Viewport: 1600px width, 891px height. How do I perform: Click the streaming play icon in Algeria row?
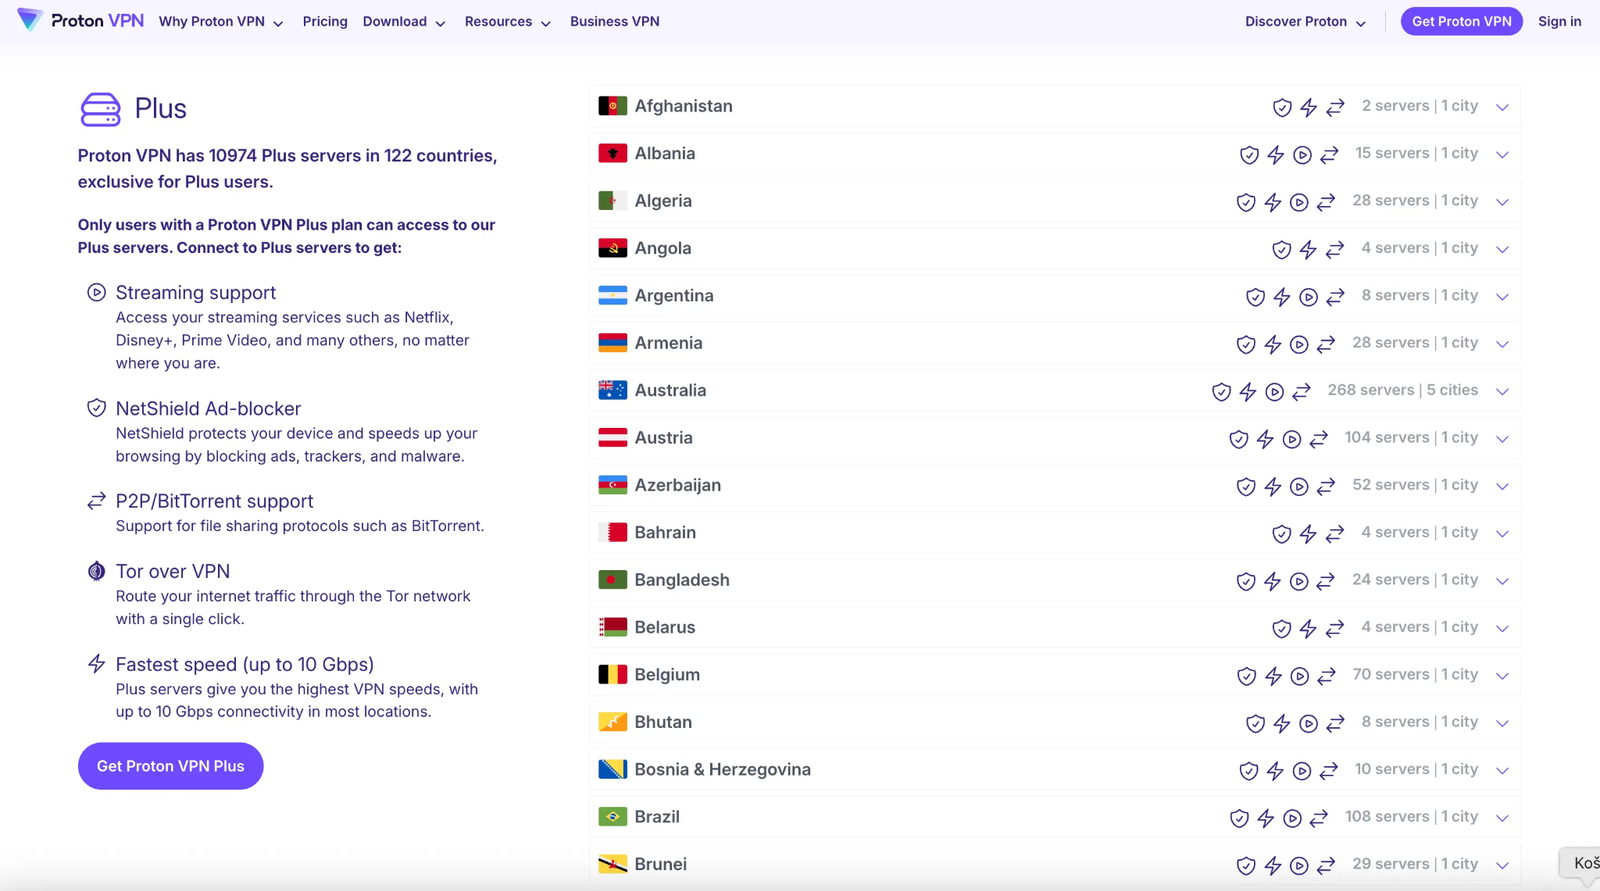pos(1299,202)
